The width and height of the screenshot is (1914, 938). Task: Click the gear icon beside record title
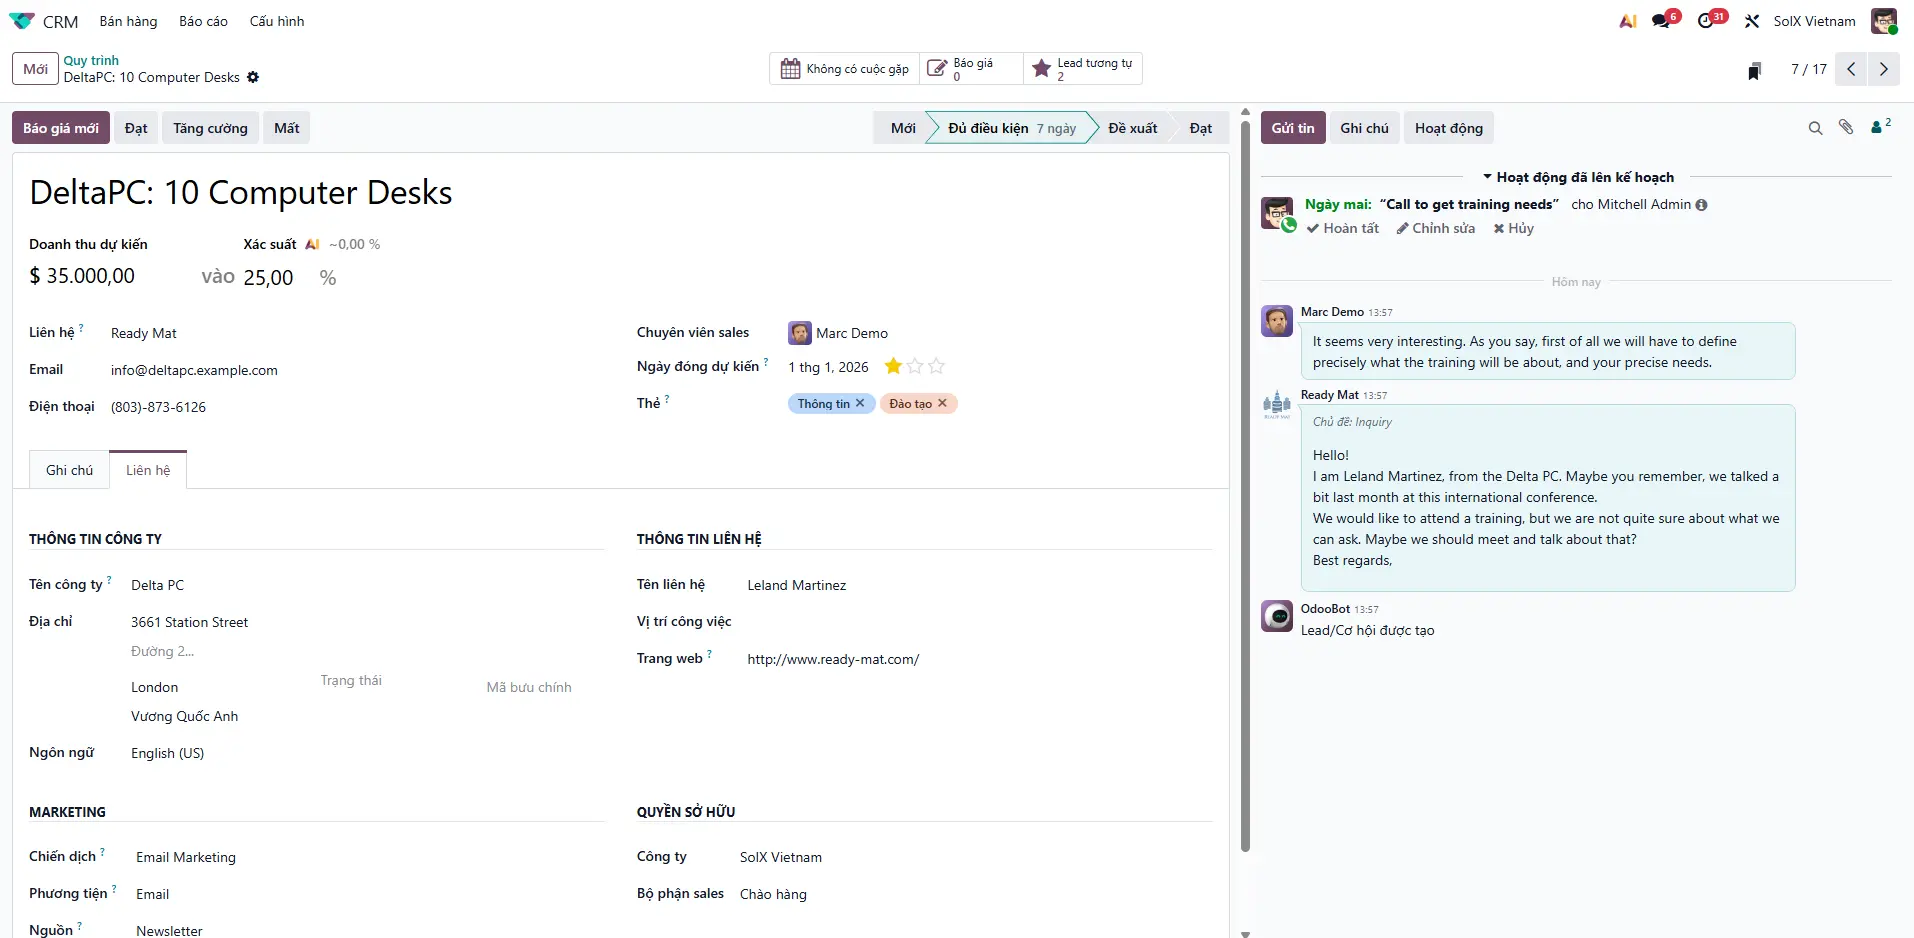point(253,77)
